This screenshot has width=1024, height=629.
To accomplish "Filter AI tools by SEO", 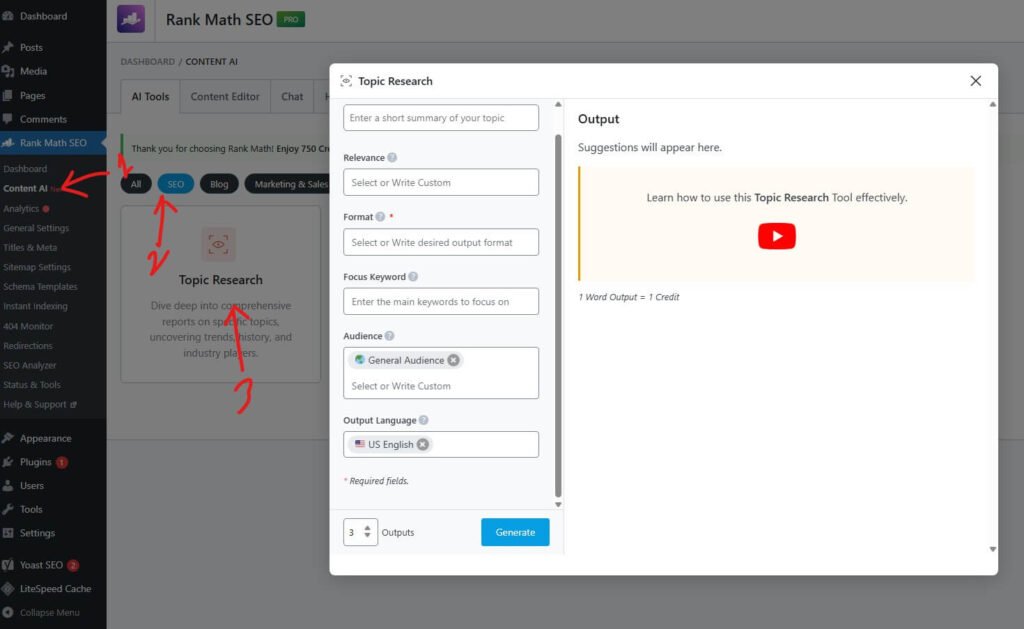I will [x=176, y=184].
